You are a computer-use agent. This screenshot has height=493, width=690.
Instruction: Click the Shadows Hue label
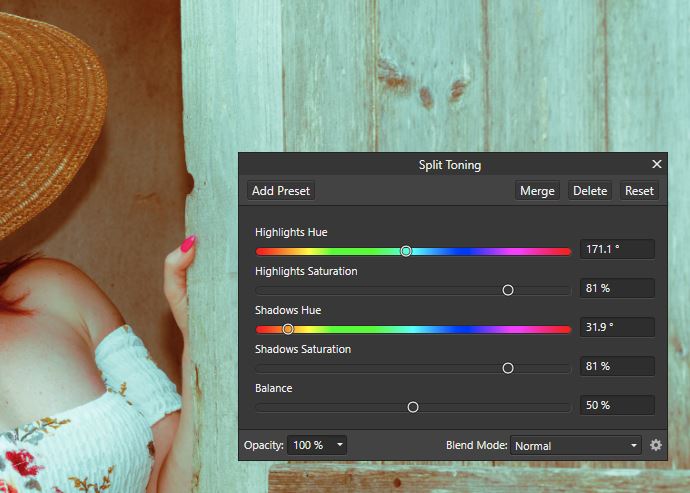pyautogui.click(x=288, y=310)
